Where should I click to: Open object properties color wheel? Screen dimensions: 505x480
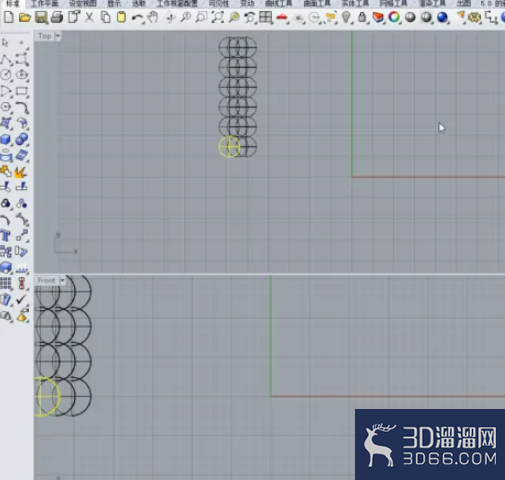pos(394,17)
